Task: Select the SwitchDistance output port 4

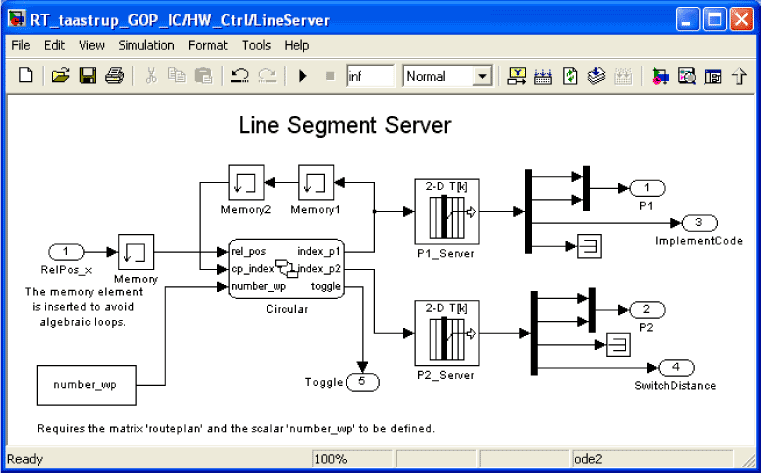Action: pos(677,368)
